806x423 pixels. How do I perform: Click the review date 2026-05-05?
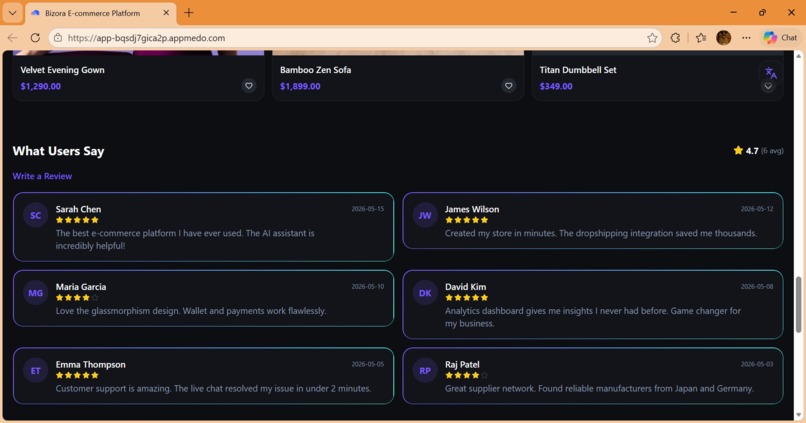(x=368, y=364)
